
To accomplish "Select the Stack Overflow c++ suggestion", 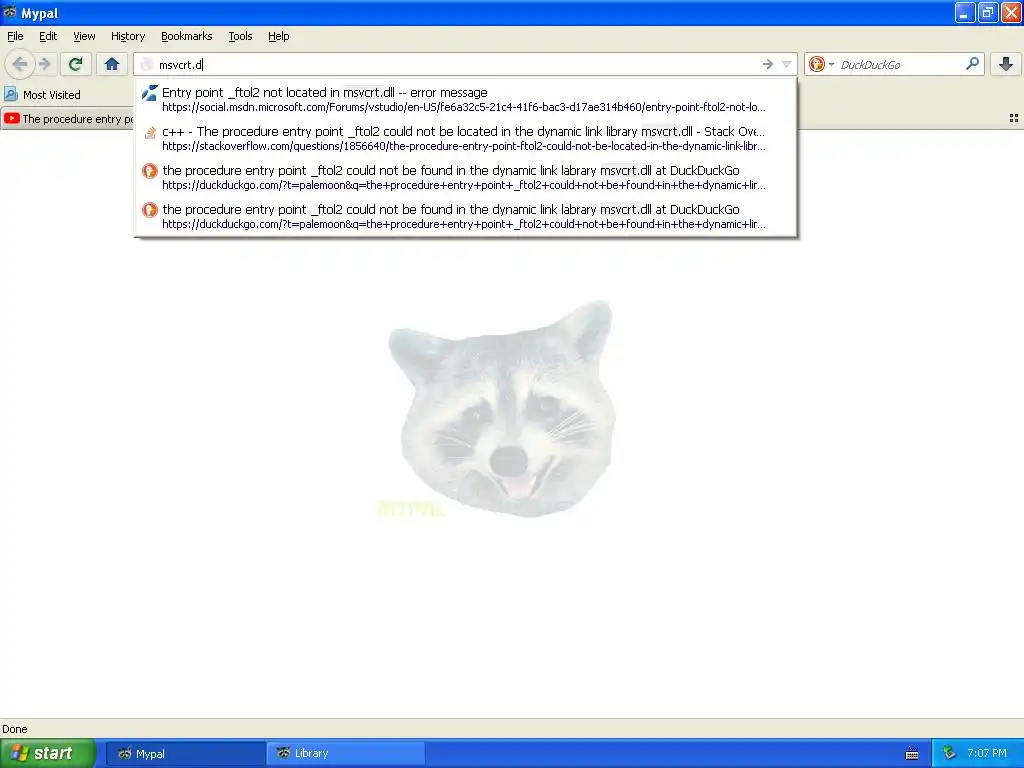I will click(x=465, y=138).
